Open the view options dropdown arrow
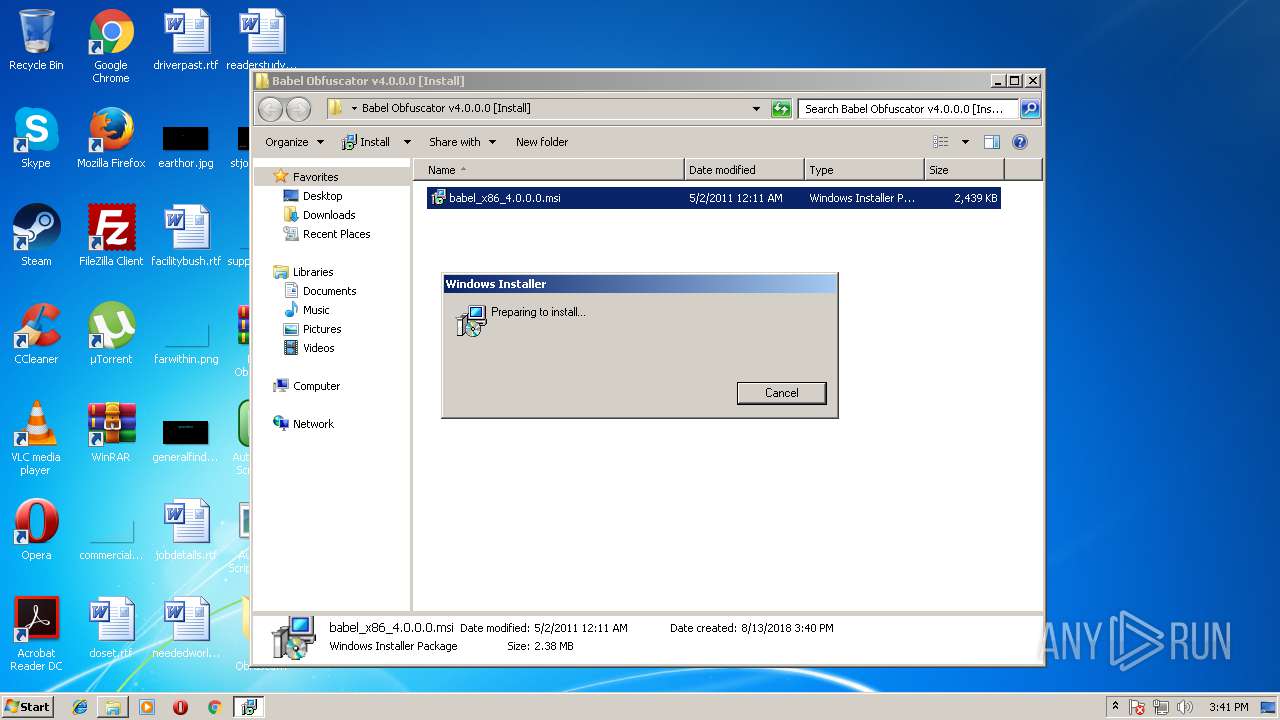 [x=965, y=142]
